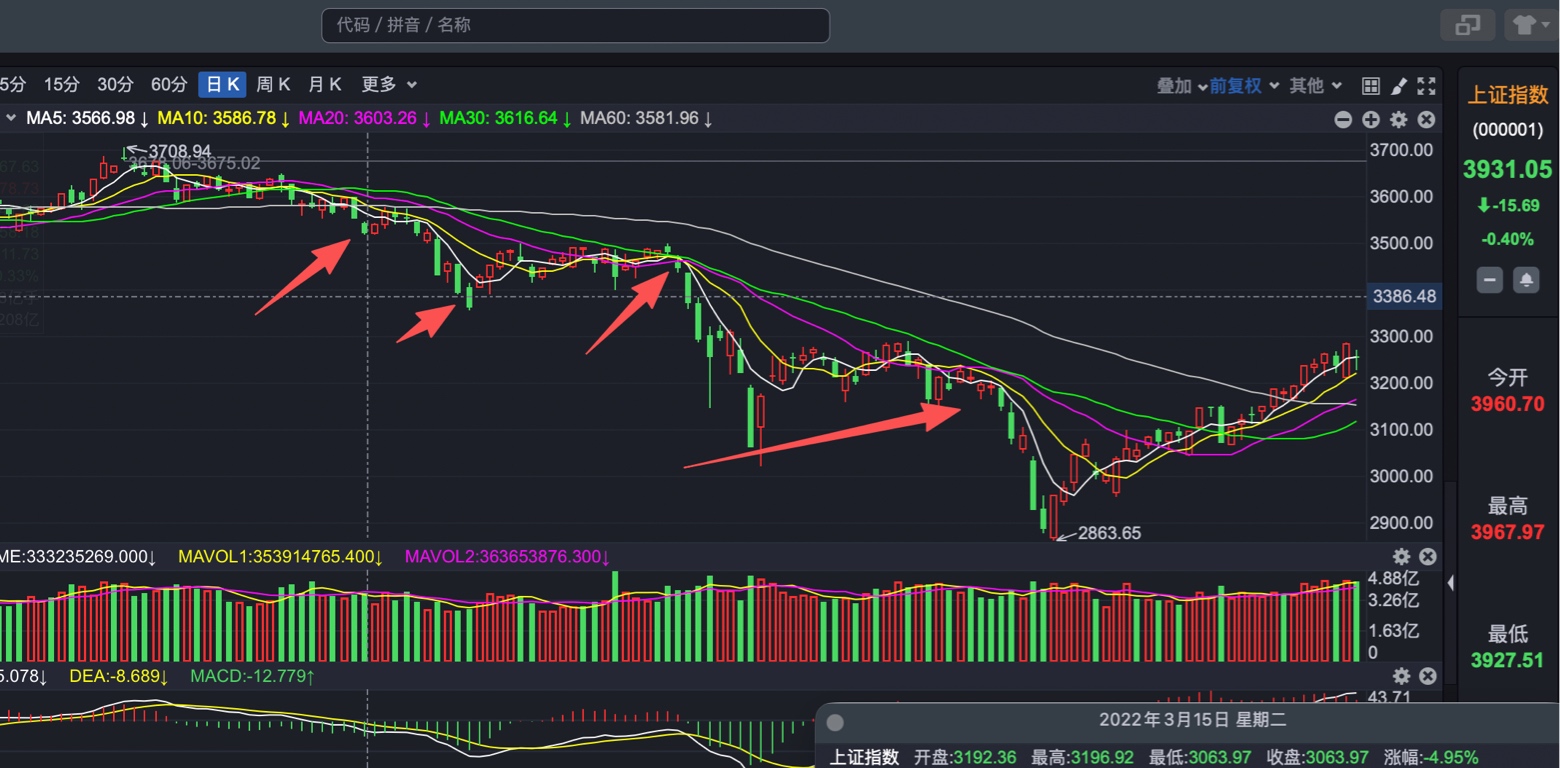The image size is (1560, 768).
Task: Enter fullscreen chart mode
Action: pyautogui.click(x=1427, y=86)
